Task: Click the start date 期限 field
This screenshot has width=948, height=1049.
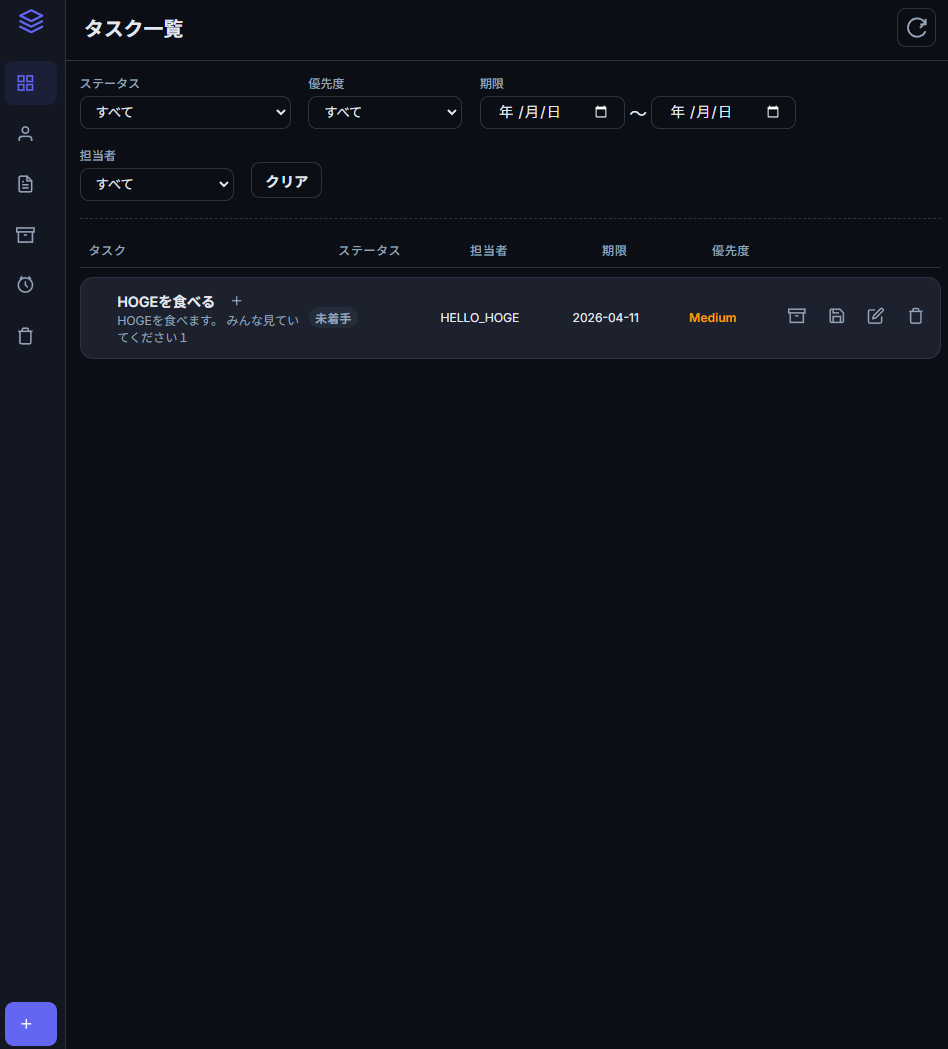Action: pyautogui.click(x=552, y=112)
